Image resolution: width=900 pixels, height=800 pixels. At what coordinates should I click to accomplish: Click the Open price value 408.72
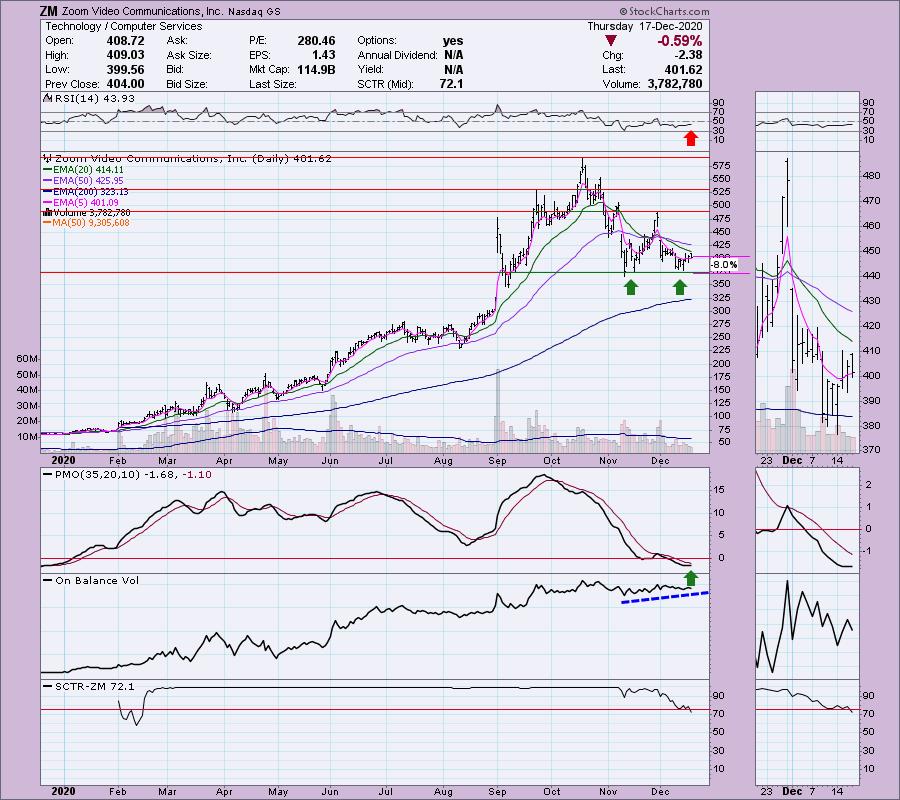point(125,41)
